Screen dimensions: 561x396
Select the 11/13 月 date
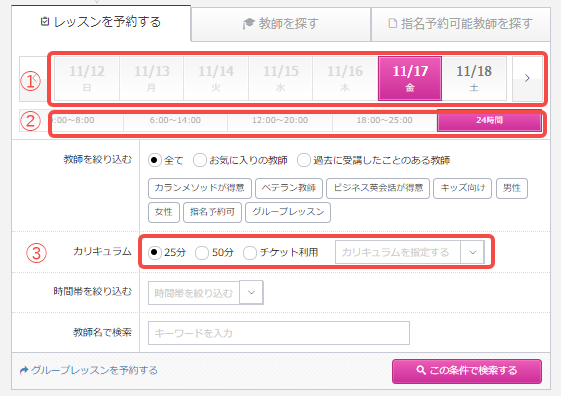pyautogui.click(x=152, y=78)
